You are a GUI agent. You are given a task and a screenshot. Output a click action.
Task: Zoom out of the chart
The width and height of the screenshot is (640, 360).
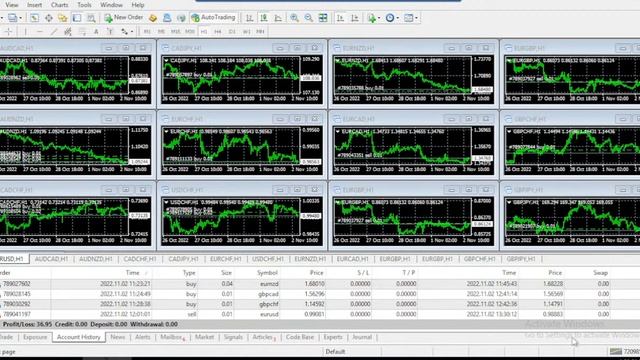(x=309, y=18)
